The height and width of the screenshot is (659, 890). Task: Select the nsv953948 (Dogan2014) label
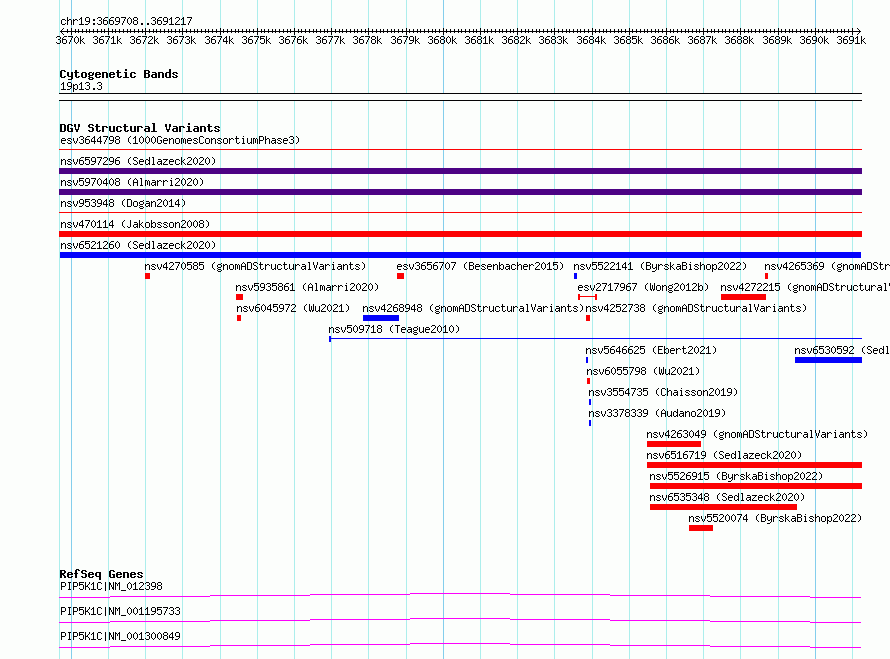tap(123, 203)
